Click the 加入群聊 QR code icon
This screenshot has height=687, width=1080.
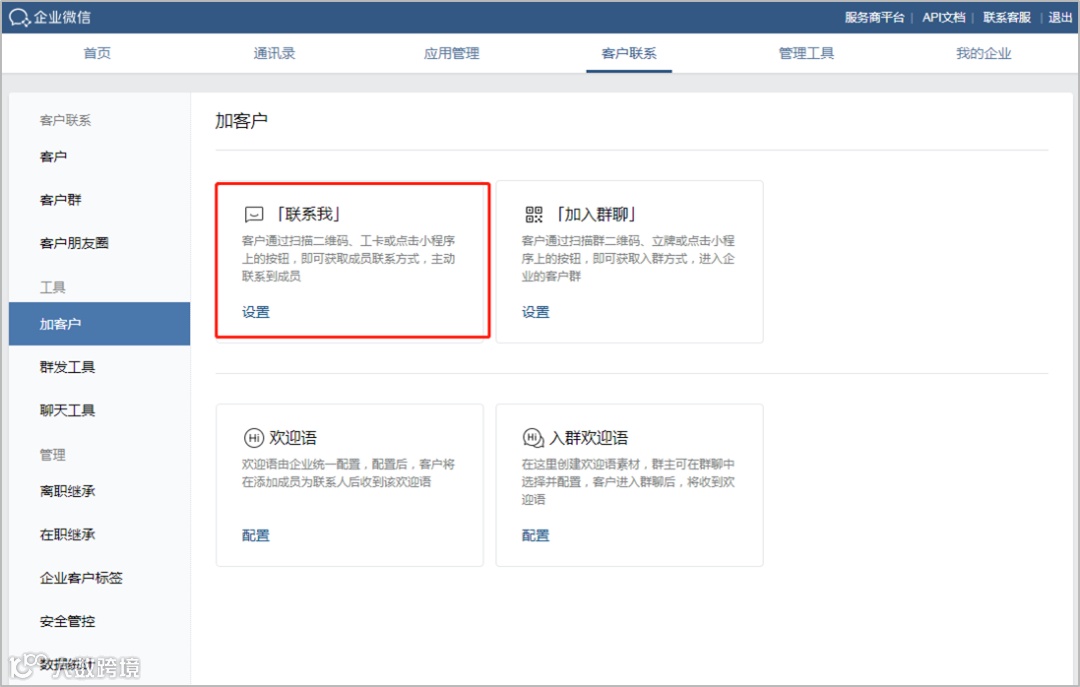pyautogui.click(x=534, y=214)
